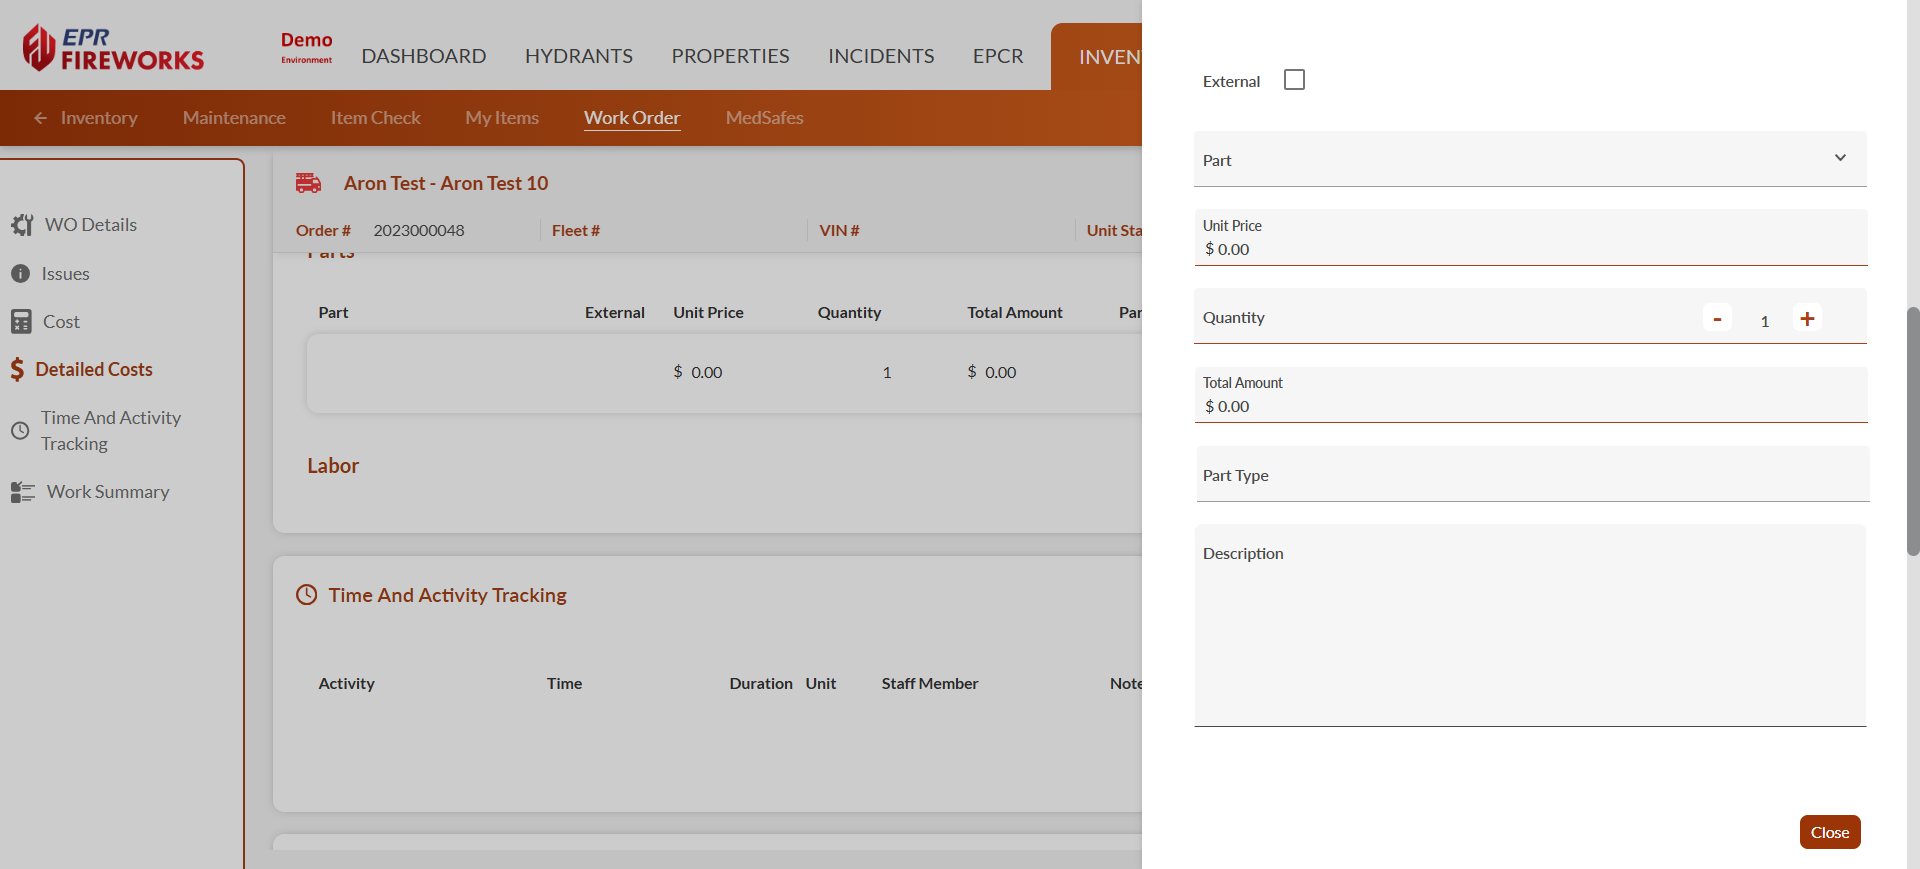Click the back arrow beside Inventory
Viewport: 1920px width, 869px height.
pos(40,118)
